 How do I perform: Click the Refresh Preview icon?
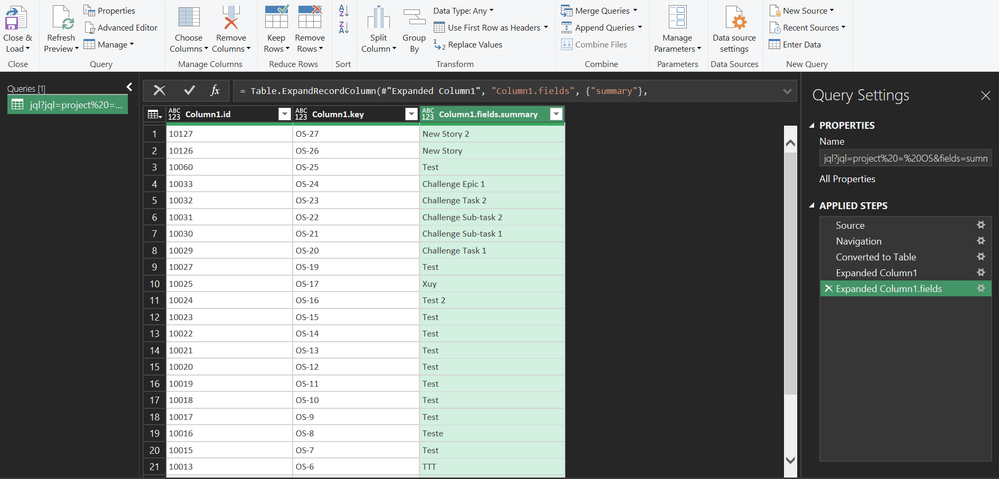pyautogui.click(x=61, y=18)
